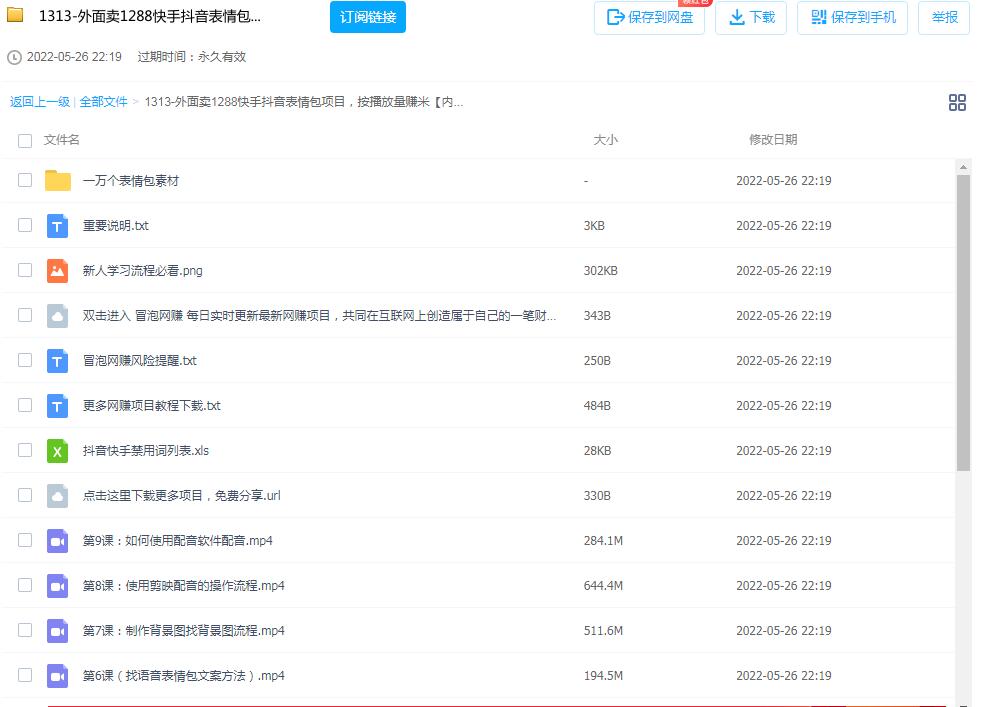This screenshot has height=707, width=981.
Task: Click the video icon for 第6课 mp4
Action: point(57,676)
